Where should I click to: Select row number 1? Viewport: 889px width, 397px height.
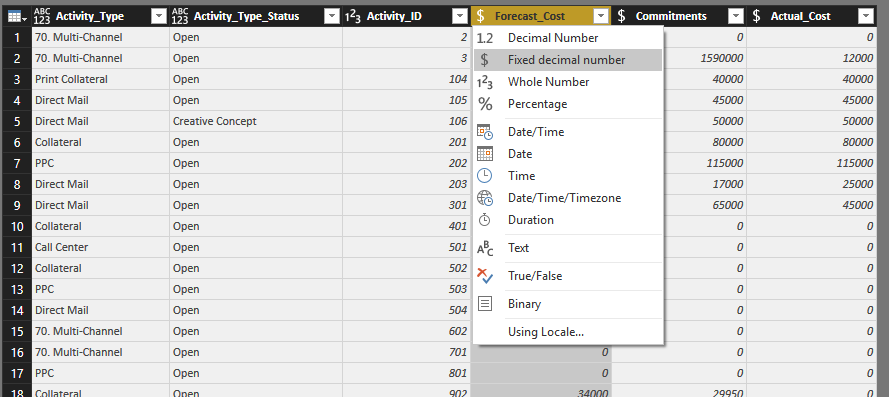[x=17, y=38]
